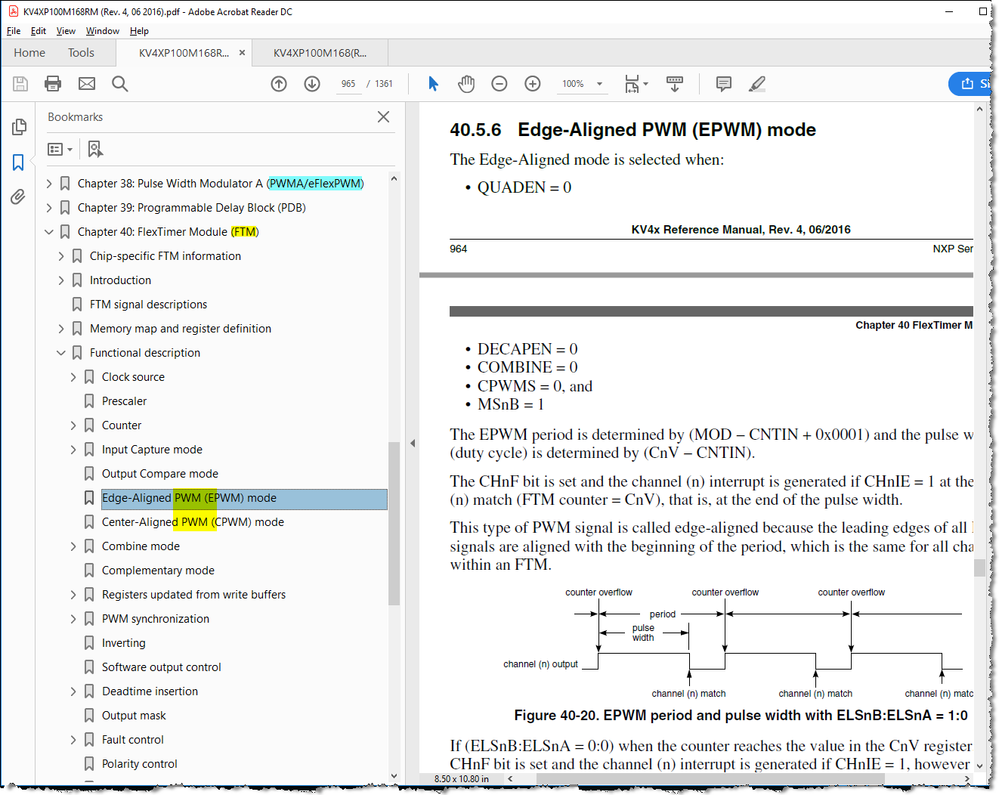
Task: Click the document horizontal scrollbar thumb
Action: (x=710, y=778)
